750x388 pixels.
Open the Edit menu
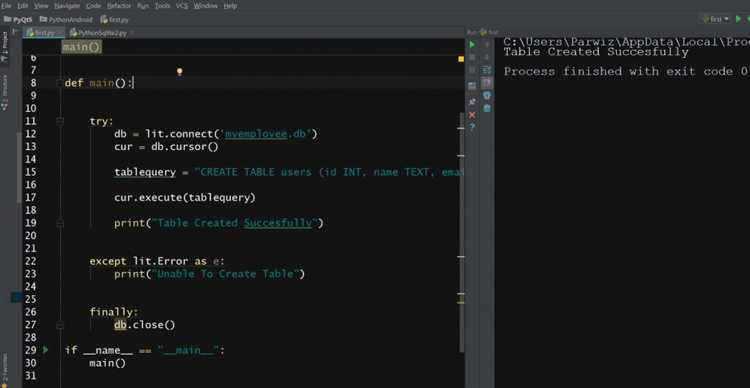tap(23, 6)
